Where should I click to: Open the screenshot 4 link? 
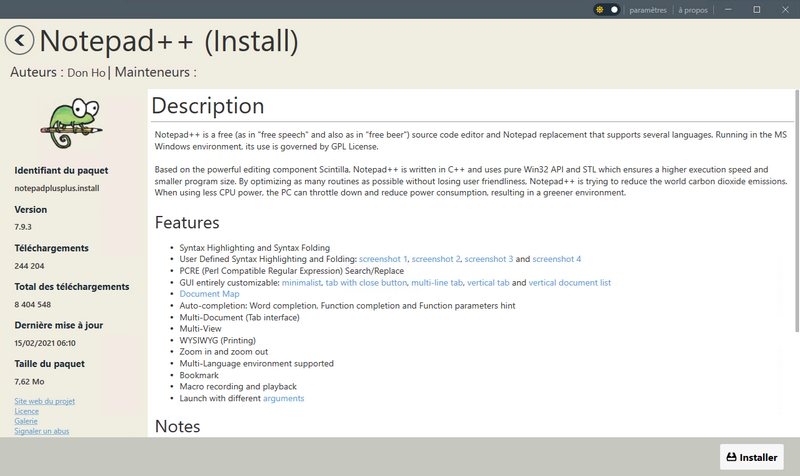[x=557, y=259]
